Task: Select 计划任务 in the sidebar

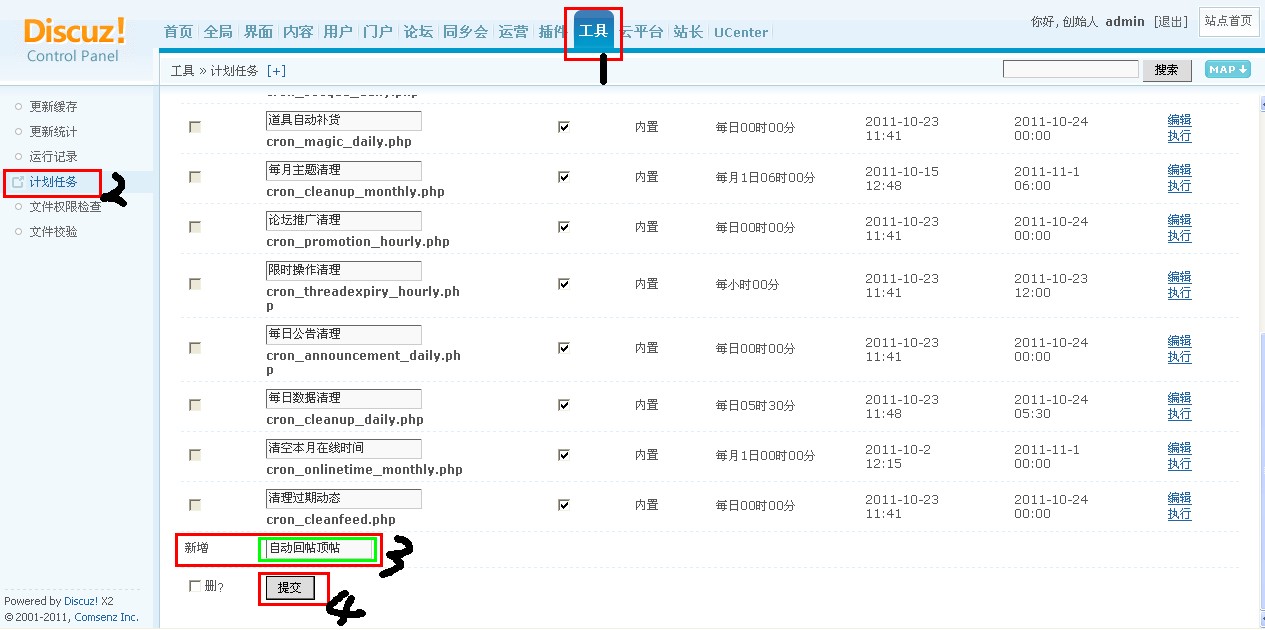Action: (x=53, y=182)
